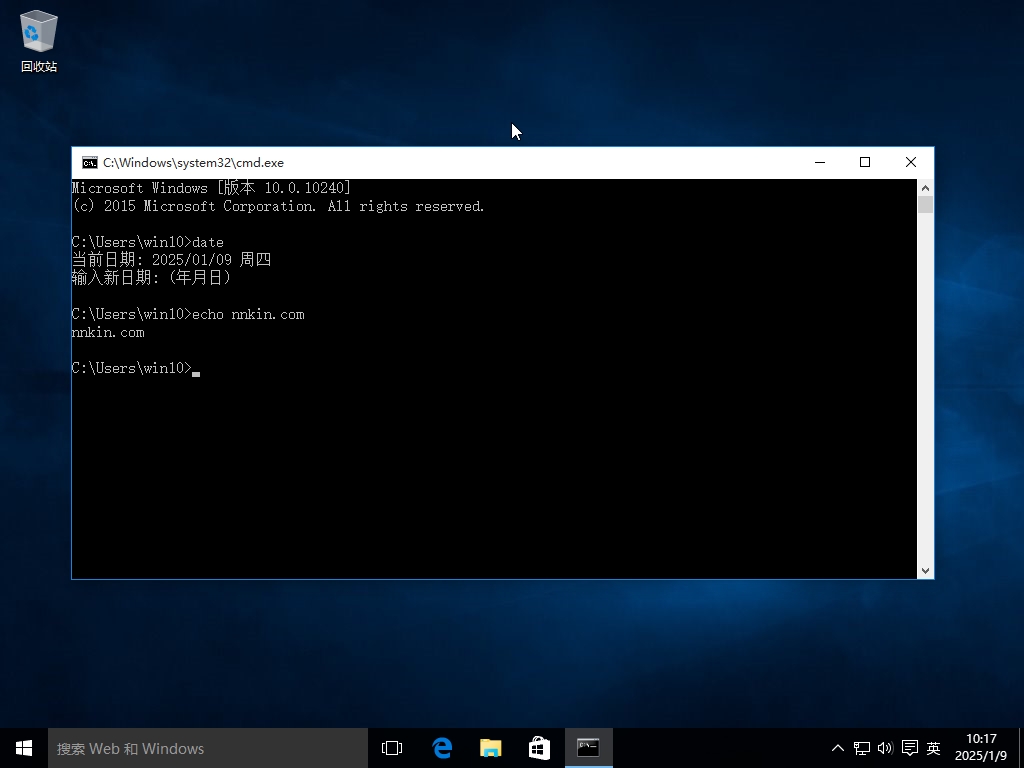Click the cmd vertical scrollbar thumb
This screenshot has height=768, width=1024.
click(x=926, y=205)
